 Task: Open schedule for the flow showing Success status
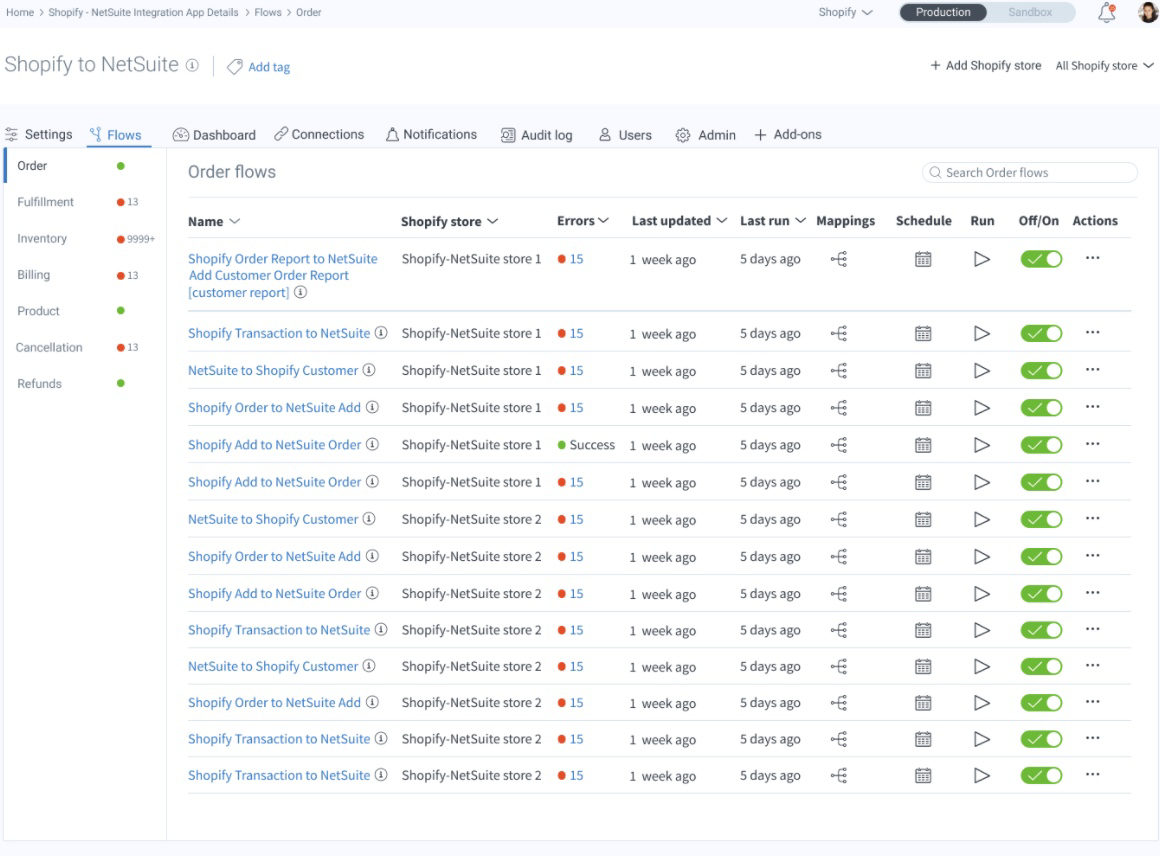pos(923,445)
